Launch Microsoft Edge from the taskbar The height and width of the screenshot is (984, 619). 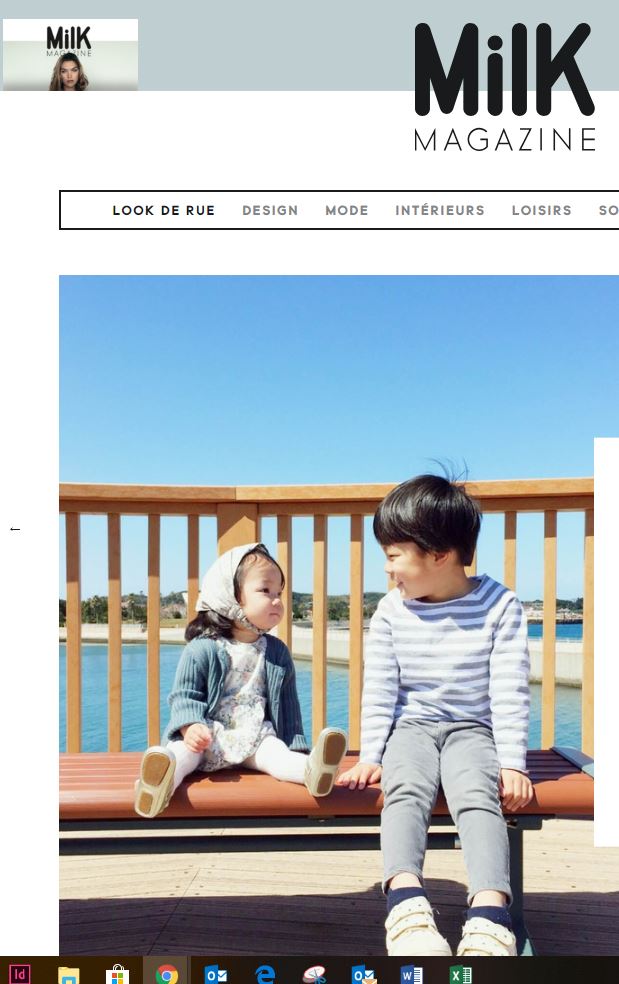[x=264, y=975]
